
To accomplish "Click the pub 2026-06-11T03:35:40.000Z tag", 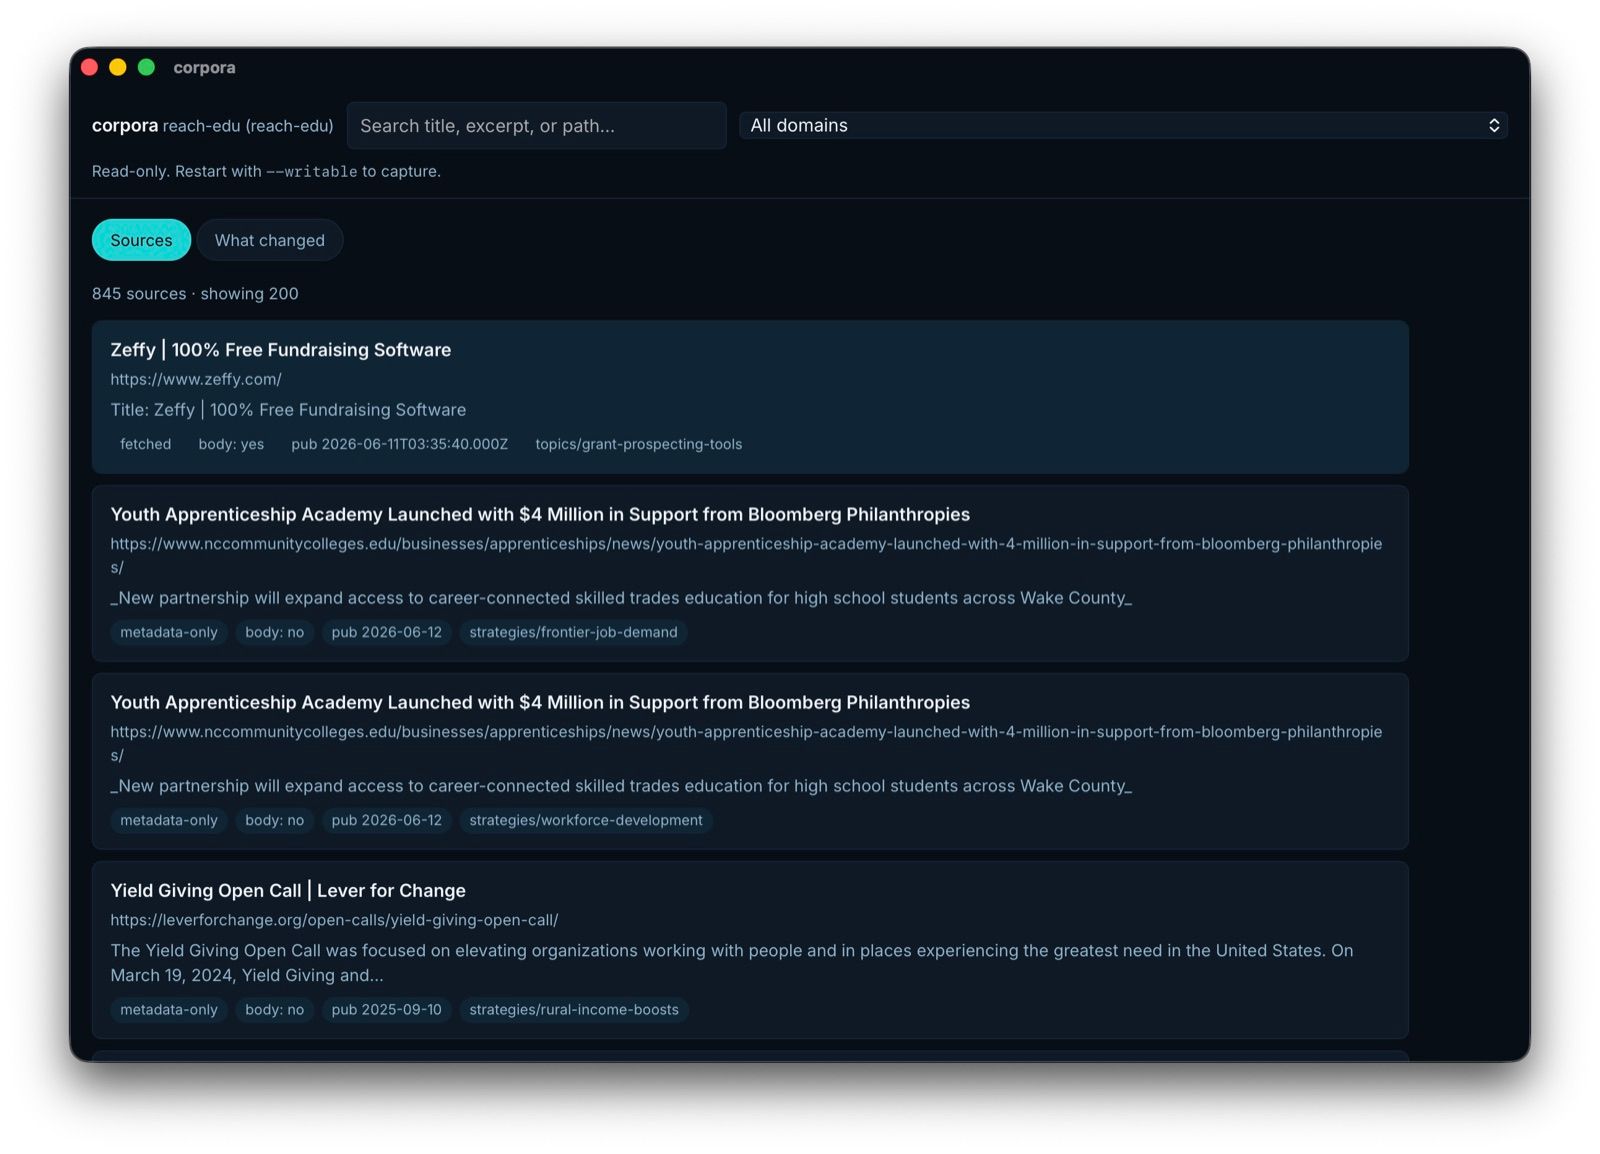I will (399, 444).
